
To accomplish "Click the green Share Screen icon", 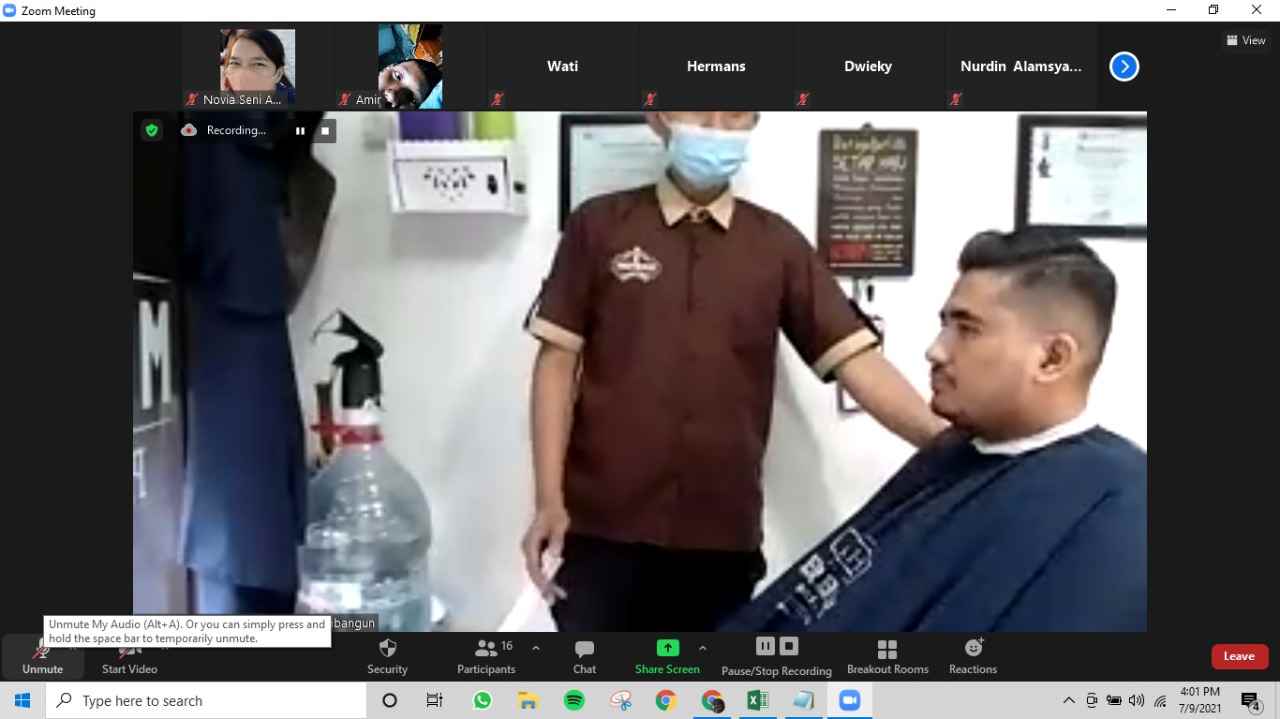I will point(667,648).
